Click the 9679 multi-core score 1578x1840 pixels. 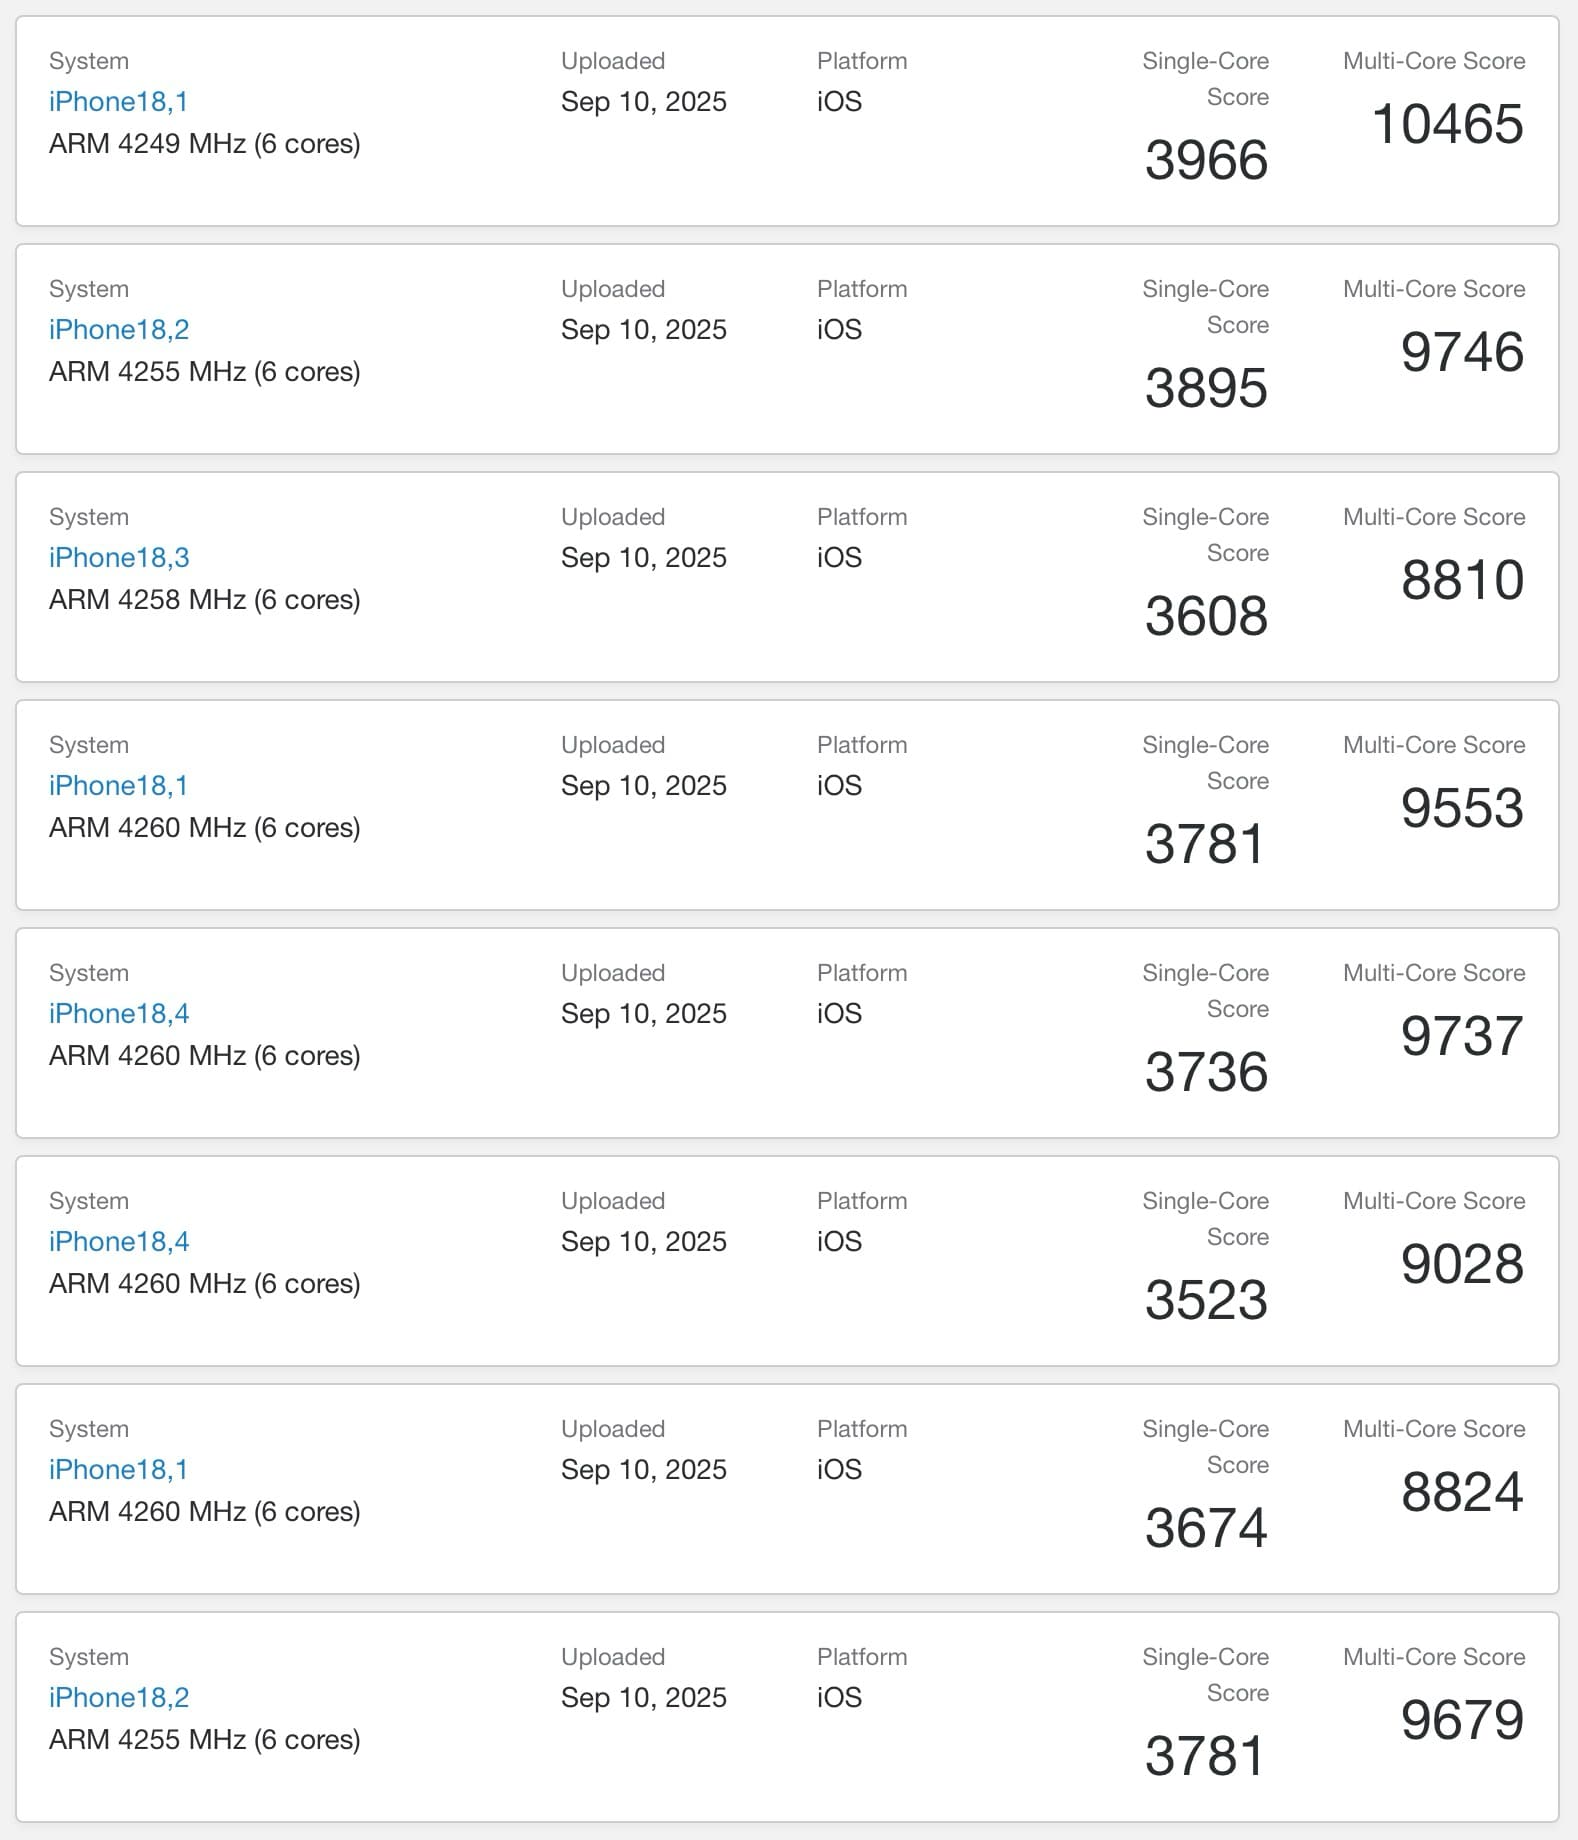click(x=1462, y=1720)
